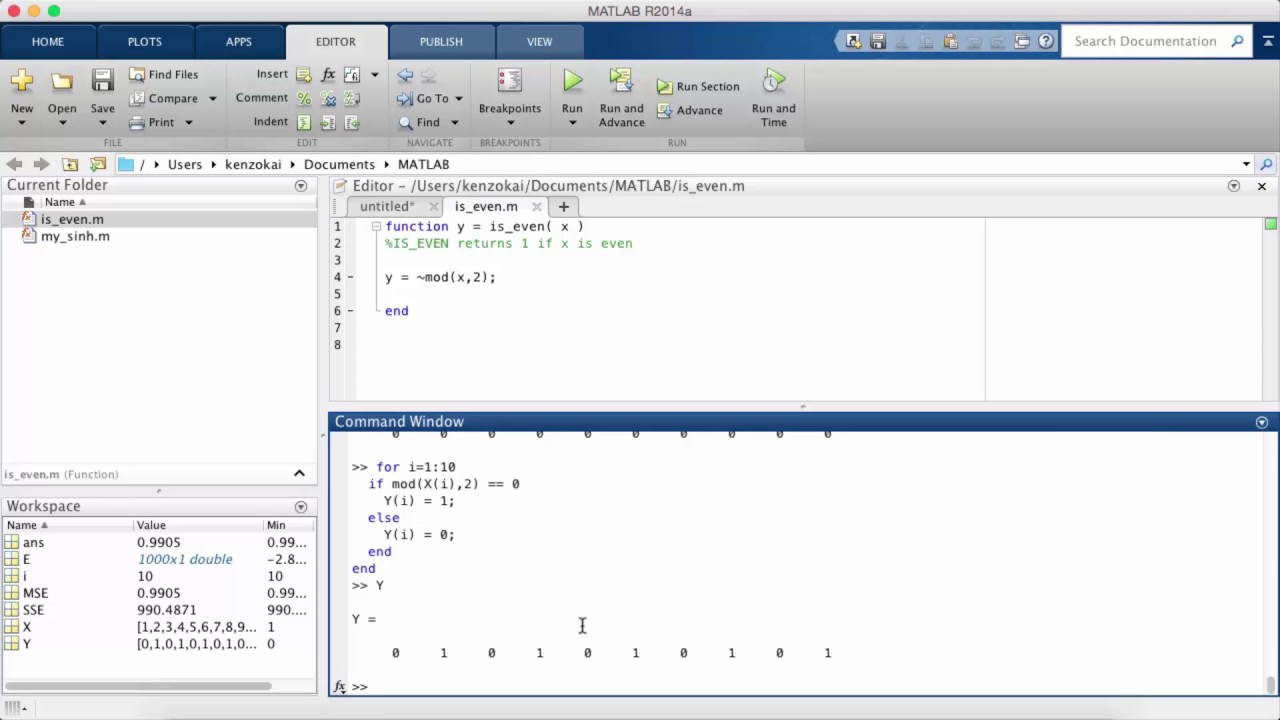Switch to the APPS tab
Screen dimensions: 1280x720
(238, 41)
